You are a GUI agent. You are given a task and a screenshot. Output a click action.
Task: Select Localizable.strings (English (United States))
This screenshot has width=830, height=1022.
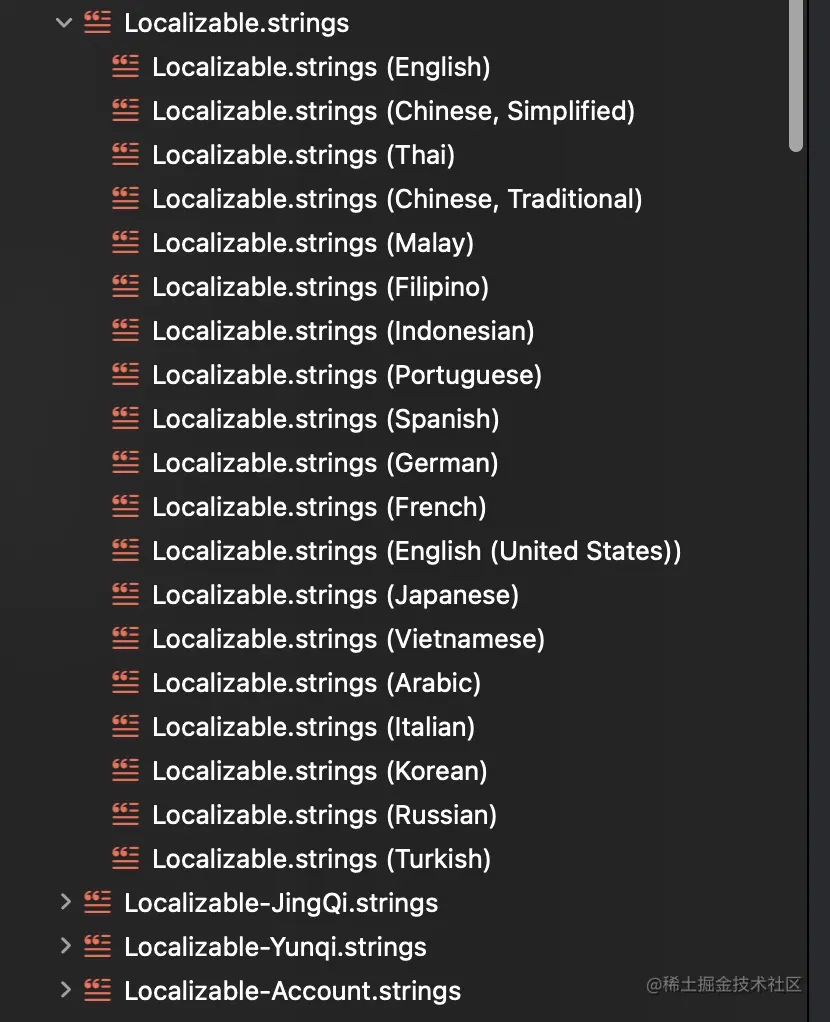(416, 550)
